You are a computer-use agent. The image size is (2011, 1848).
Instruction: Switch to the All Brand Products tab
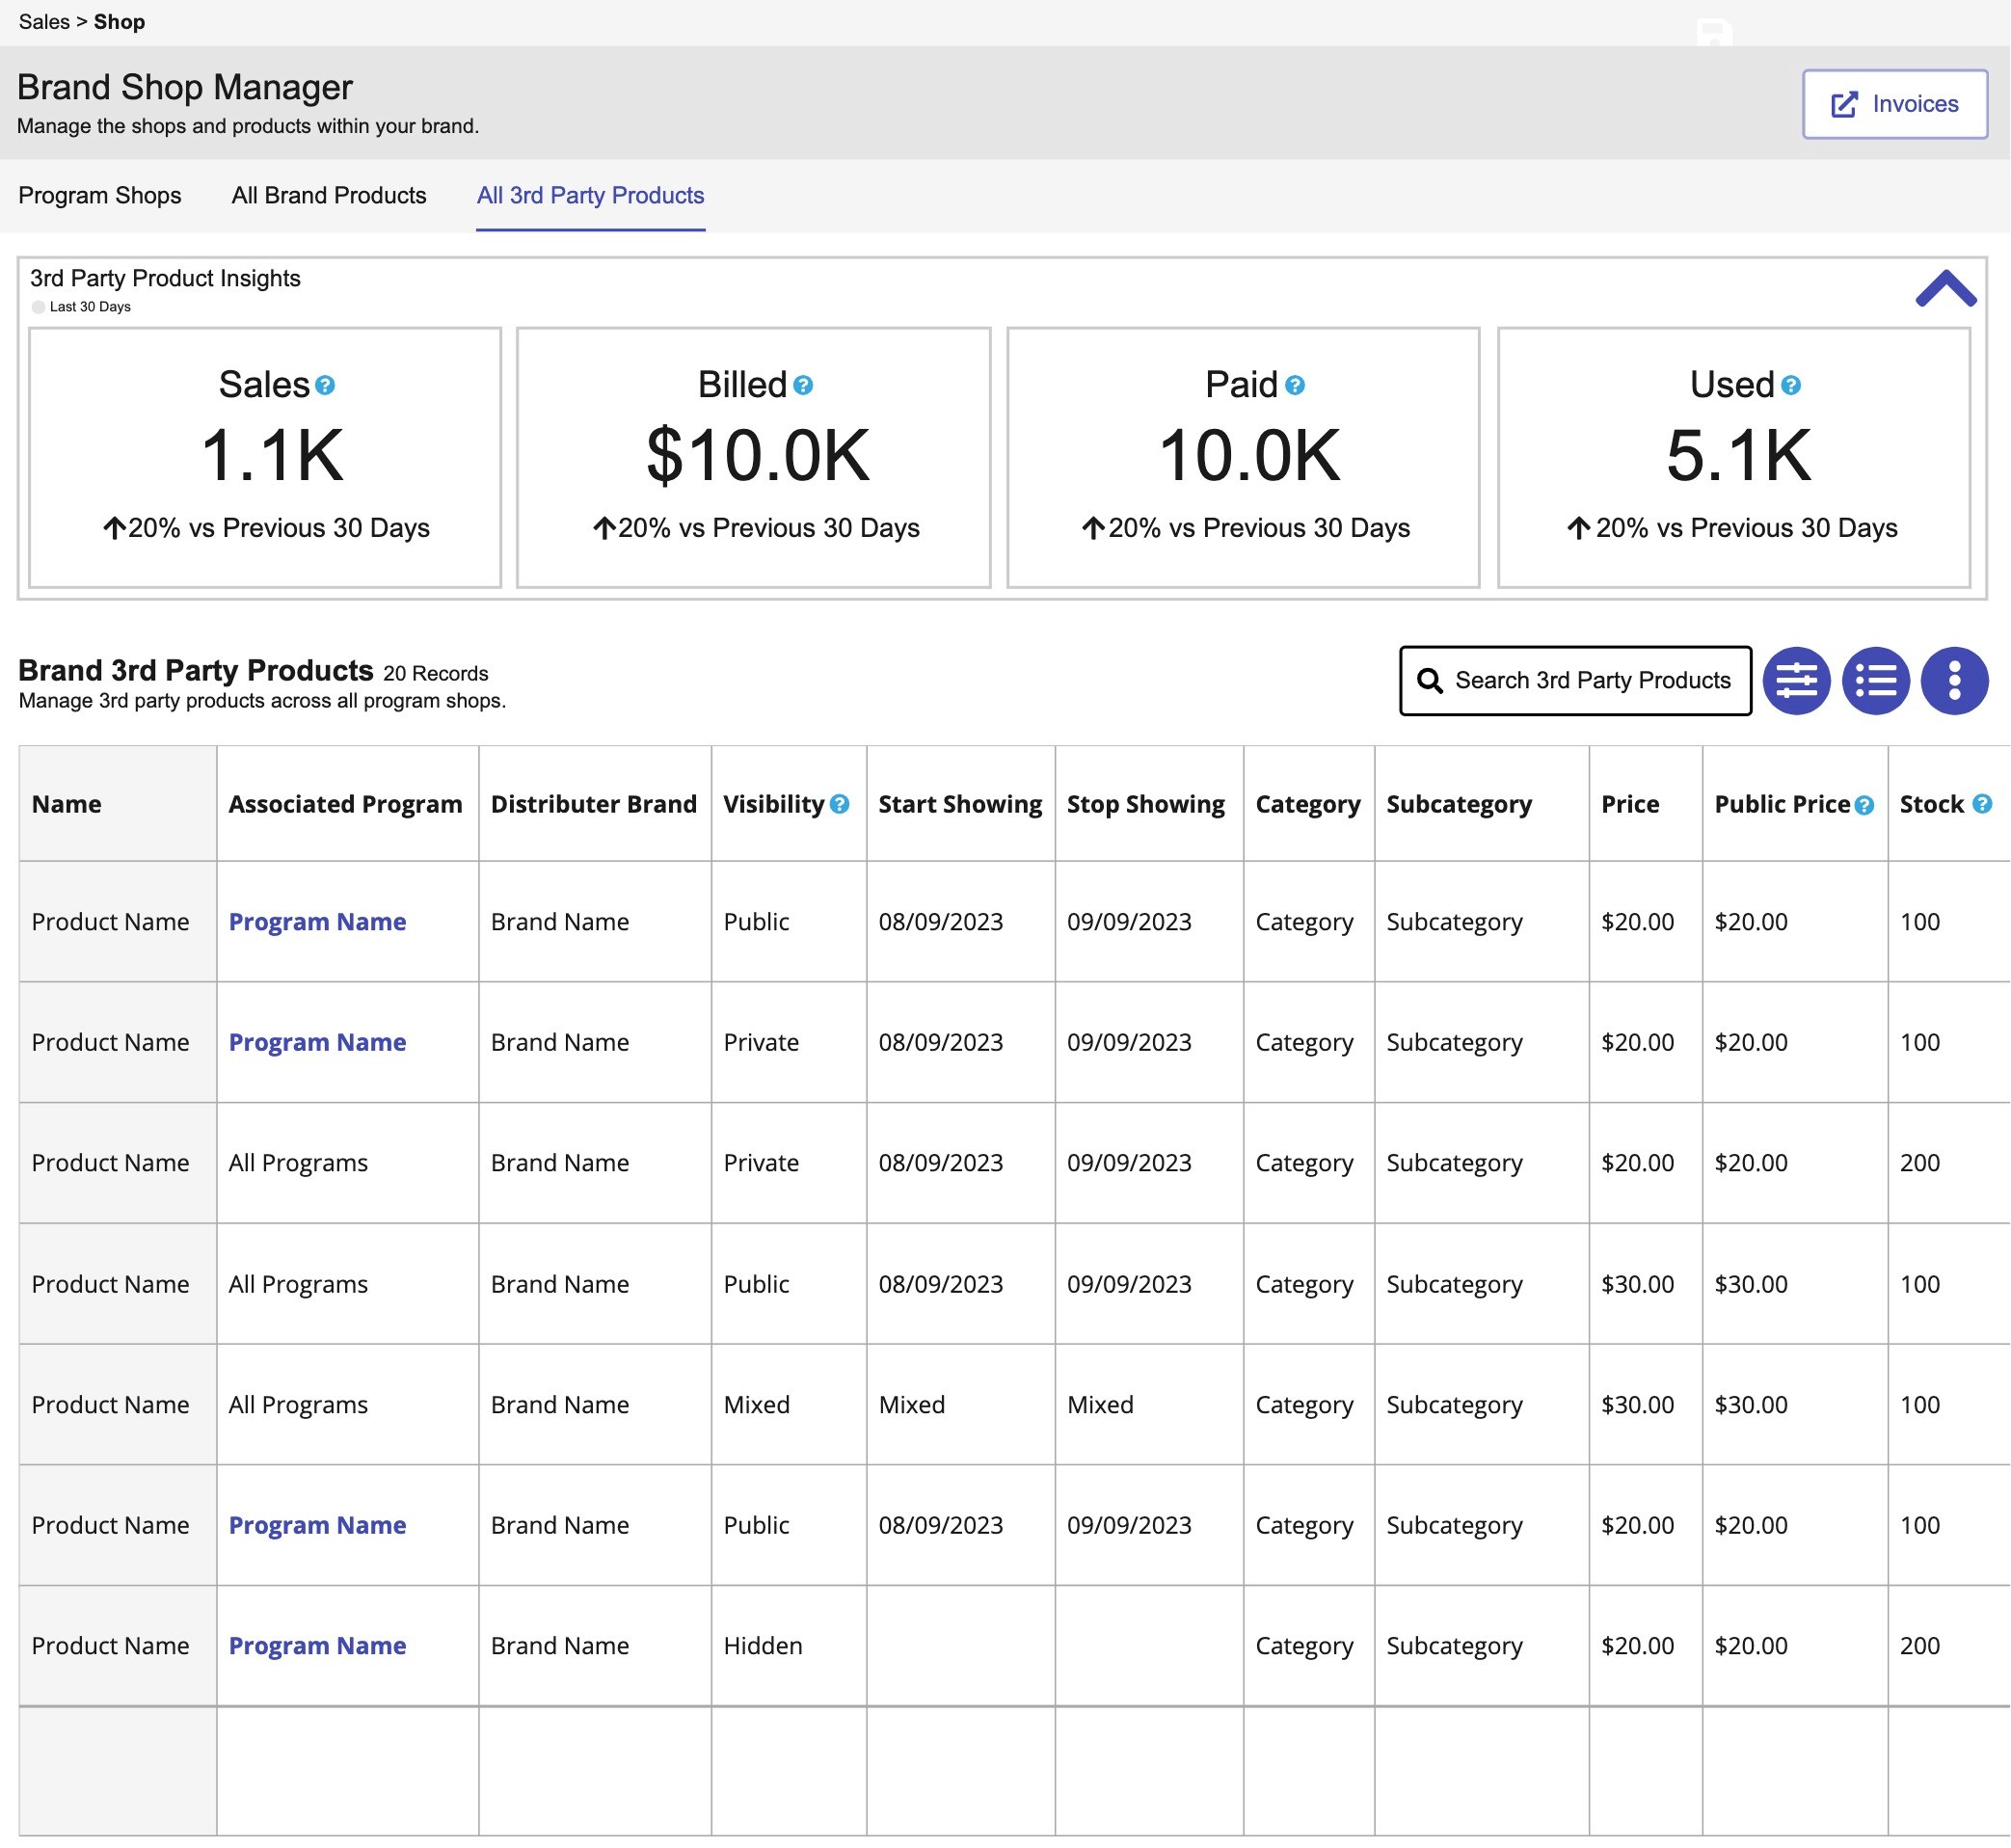(329, 195)
